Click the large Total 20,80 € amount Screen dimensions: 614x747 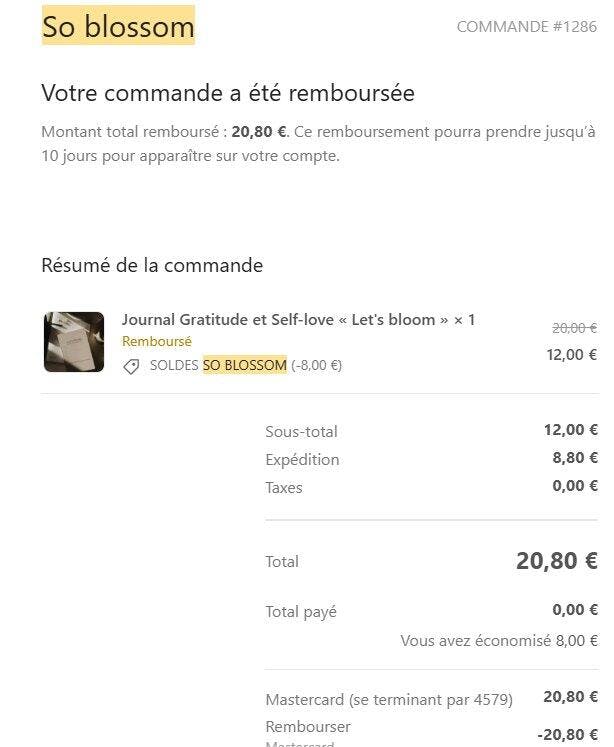tap(556, 561)
